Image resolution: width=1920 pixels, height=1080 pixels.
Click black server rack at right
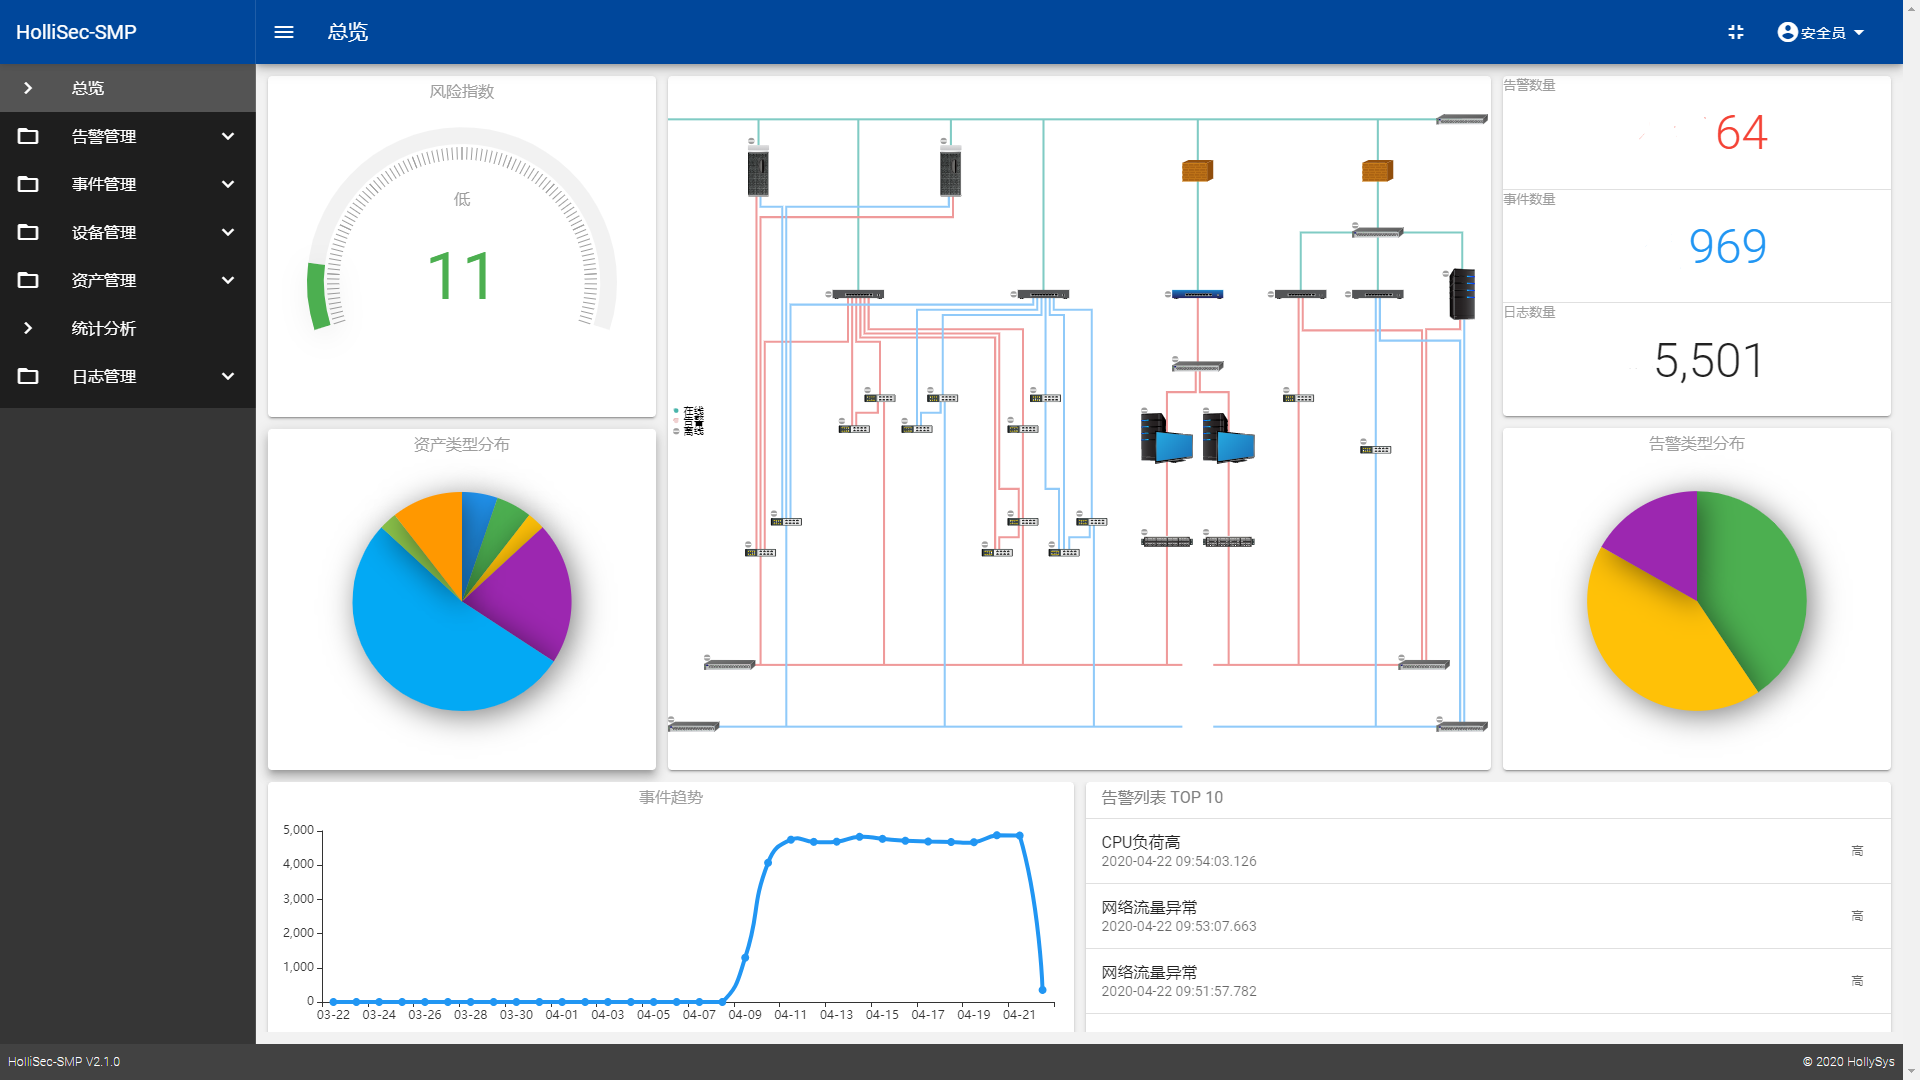(x=1462, y=294)
